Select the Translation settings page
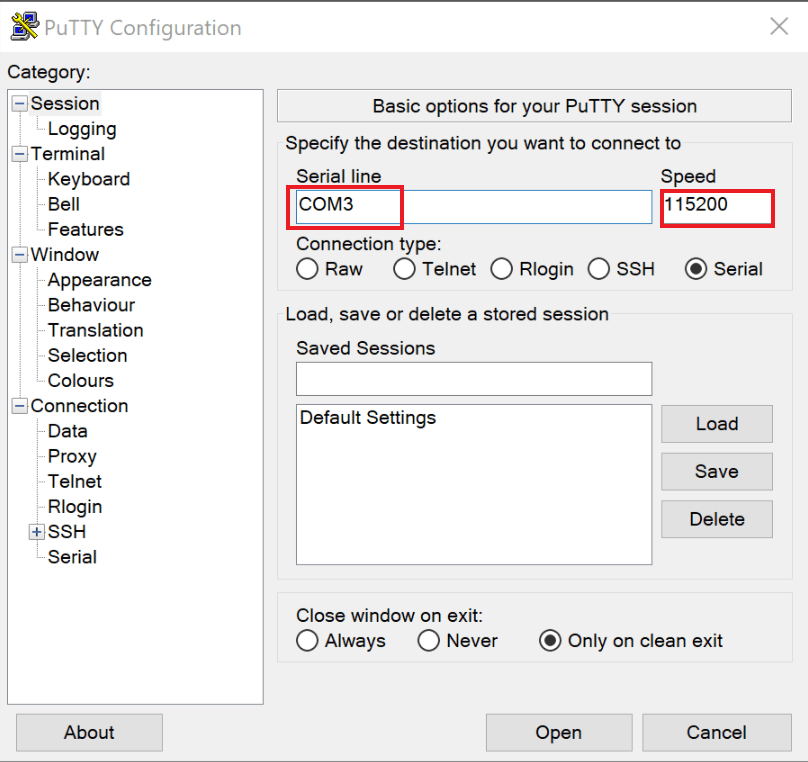The height and width of the screenshot is (762, 808). (x=95, y=330)
